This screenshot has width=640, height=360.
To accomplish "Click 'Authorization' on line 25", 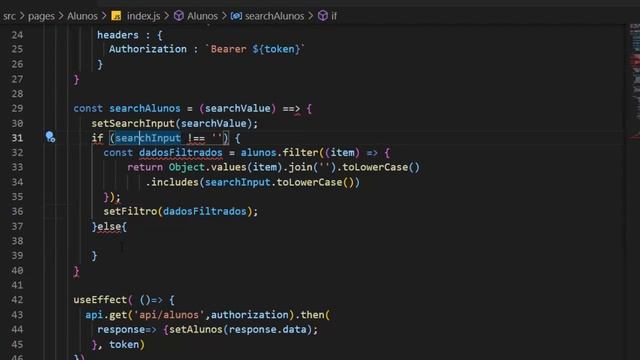I will click(148, 49).
